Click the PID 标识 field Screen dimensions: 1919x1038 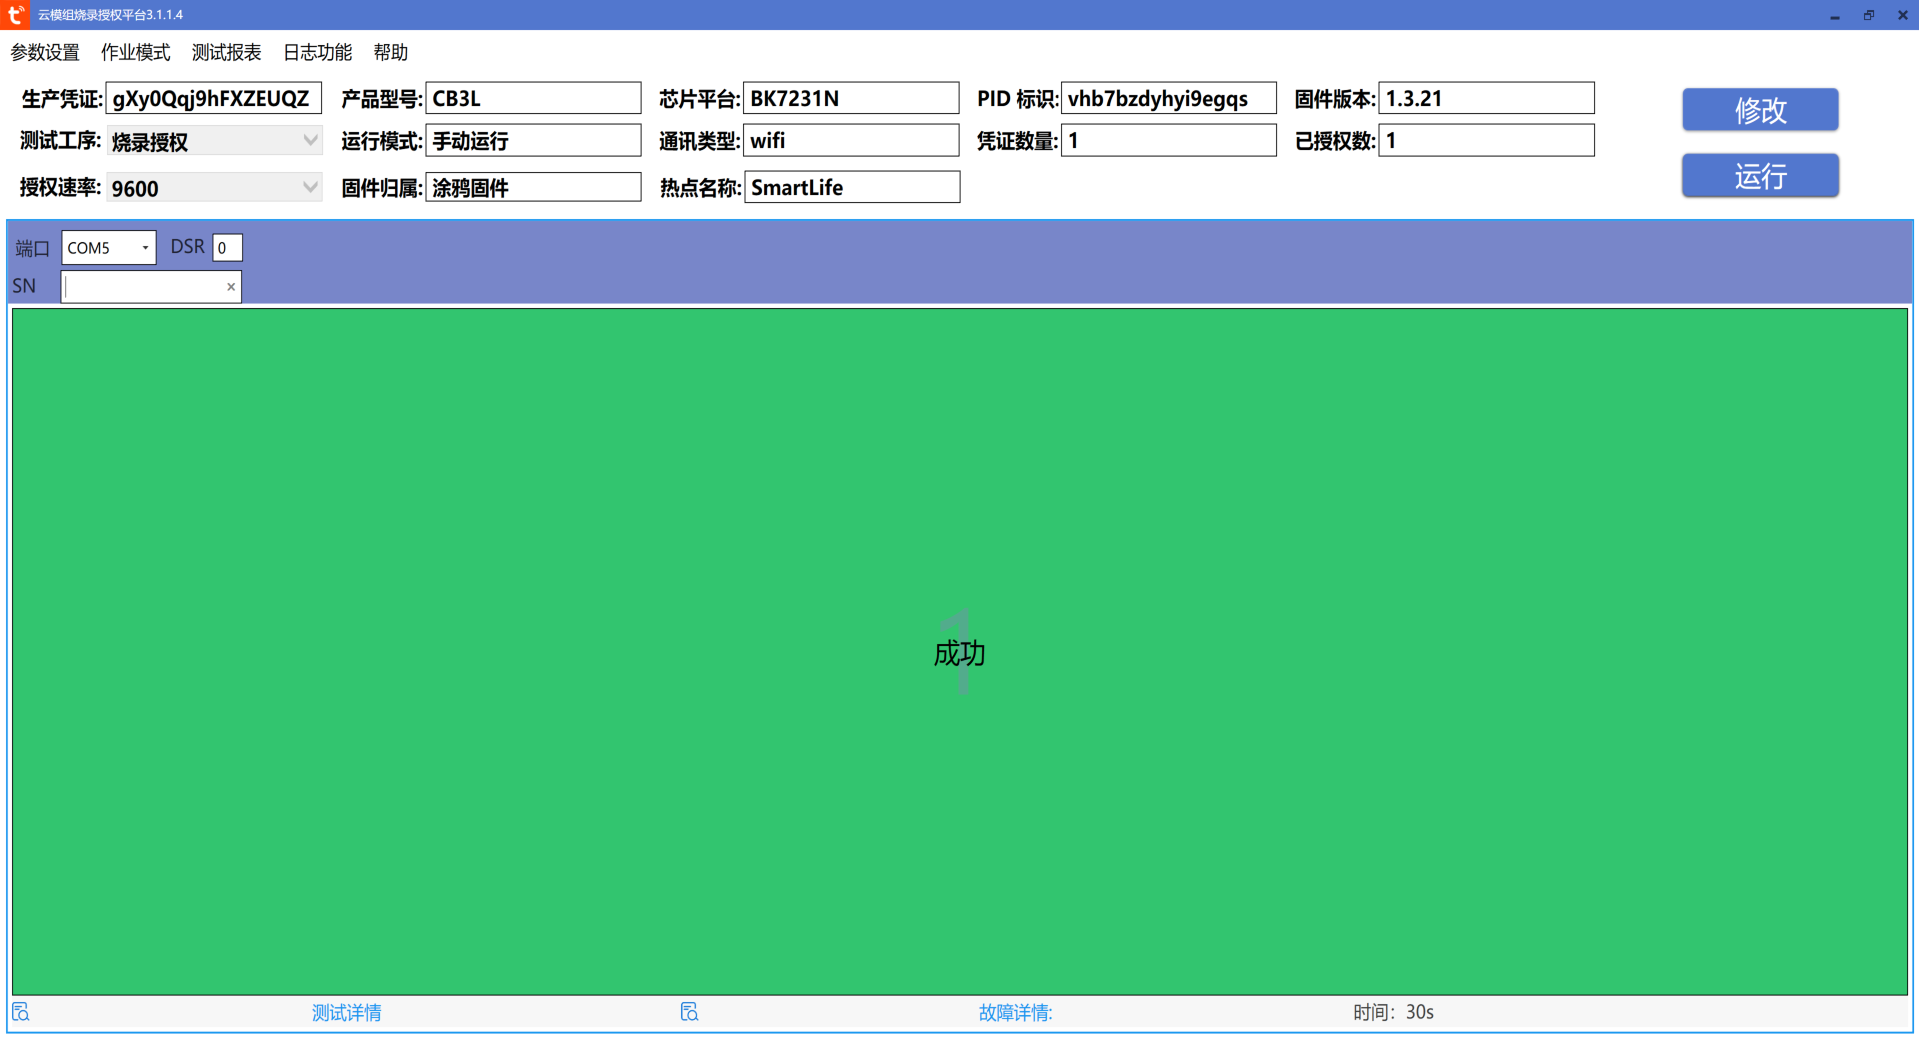(1169, 98)
